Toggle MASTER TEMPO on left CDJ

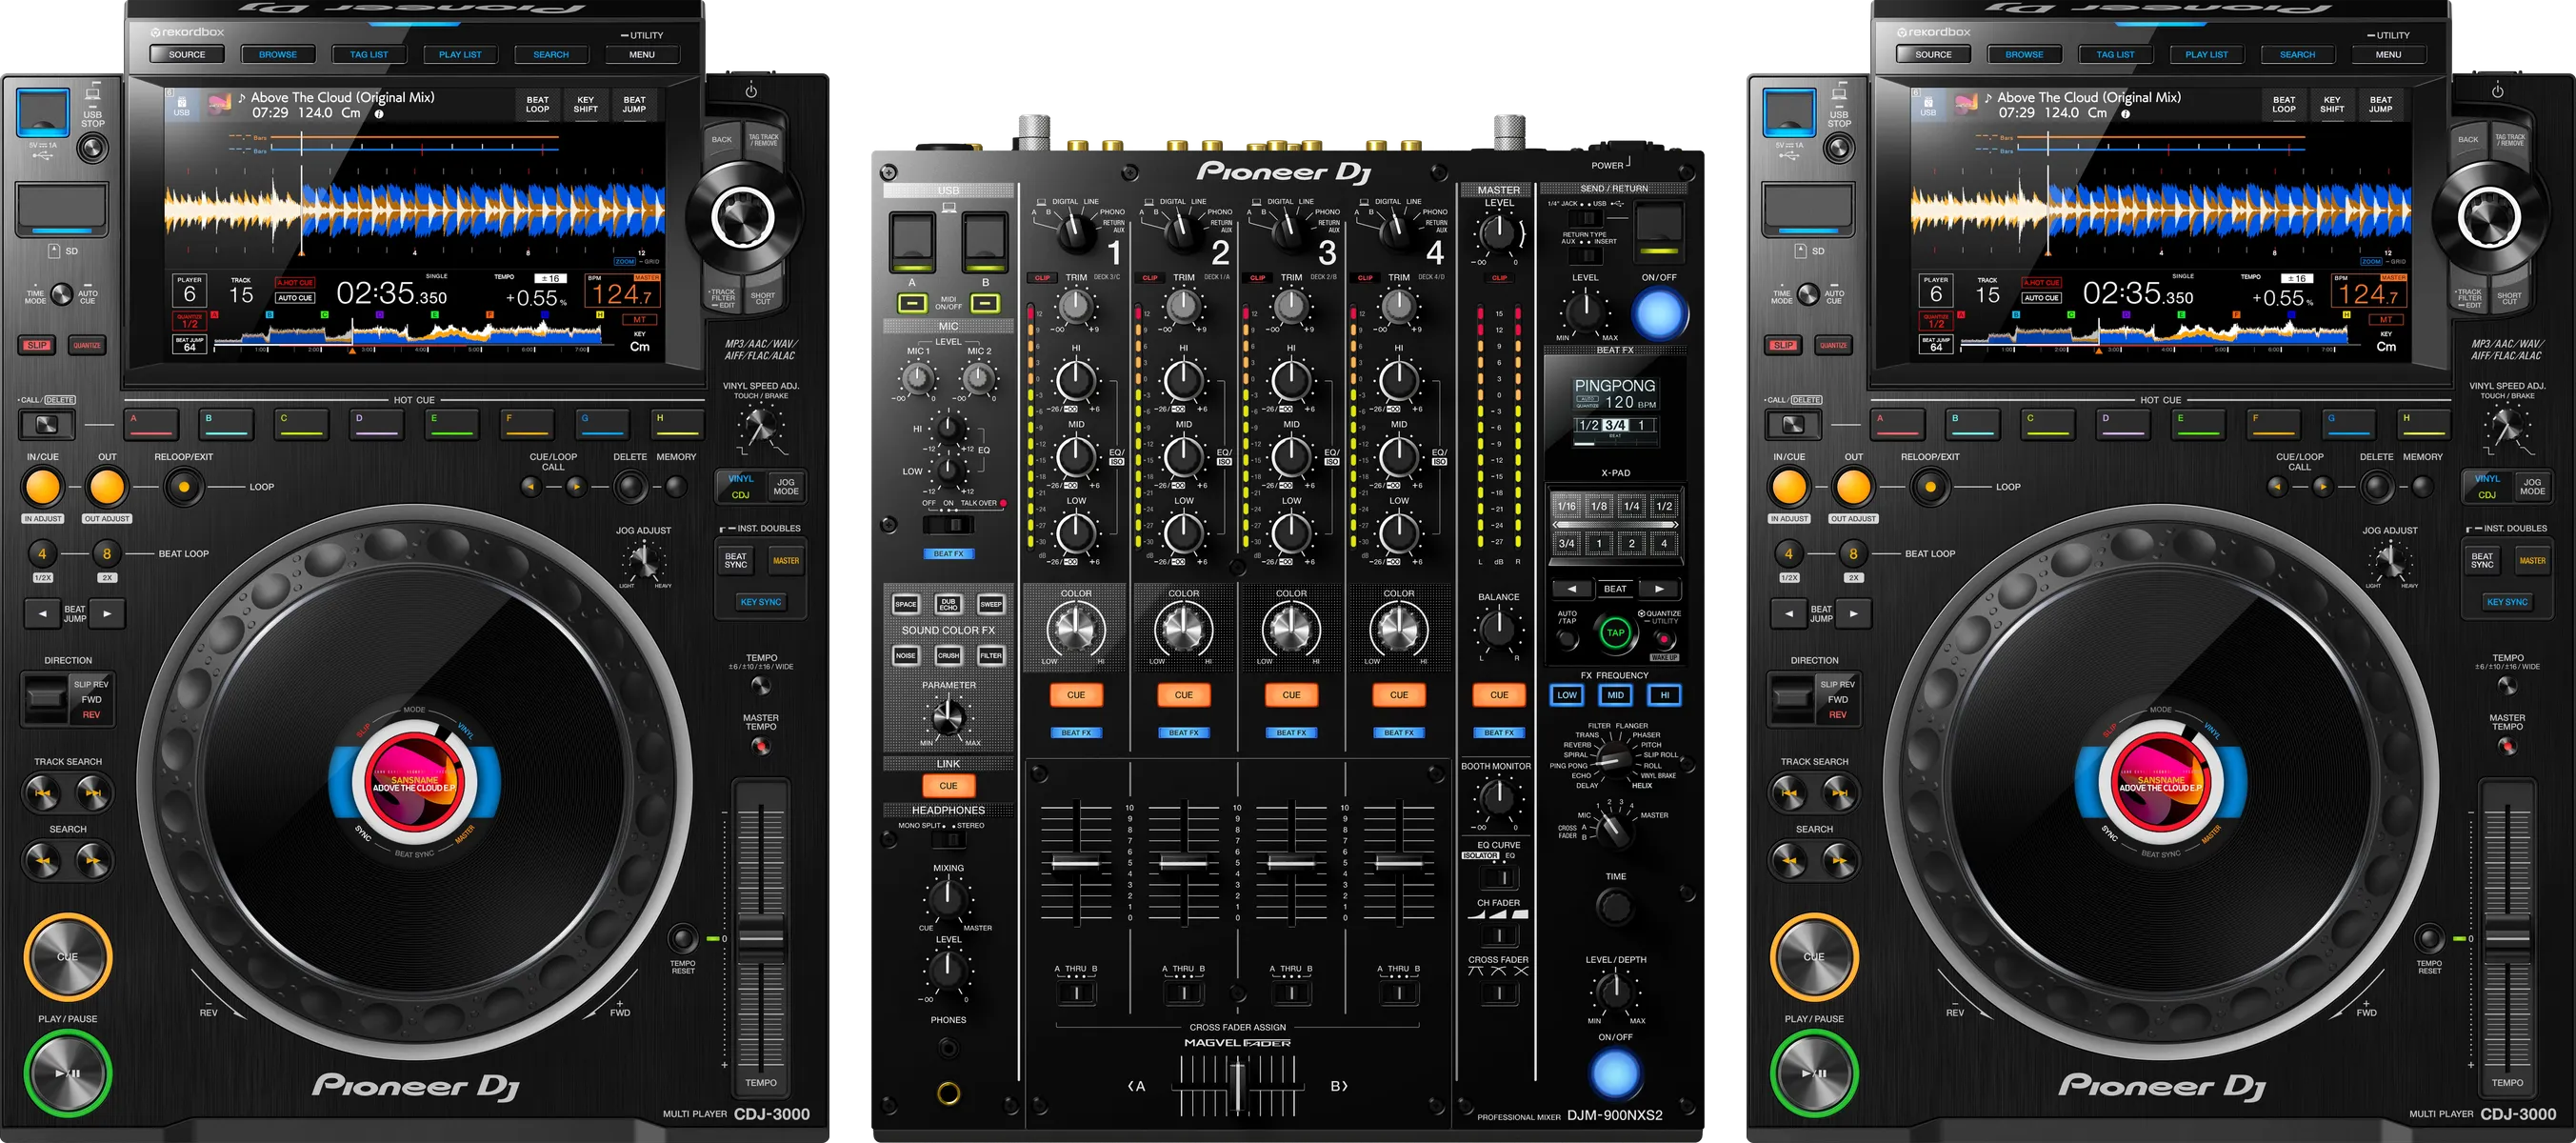pos(761,746)
